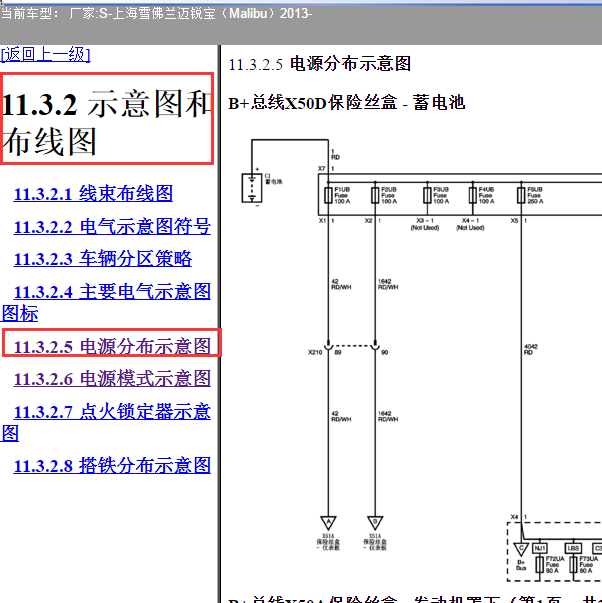This screenshot has width=602, height=603.
Task: Click the F1UB 100 A fuse symbol
Action: tap(328, 195)
